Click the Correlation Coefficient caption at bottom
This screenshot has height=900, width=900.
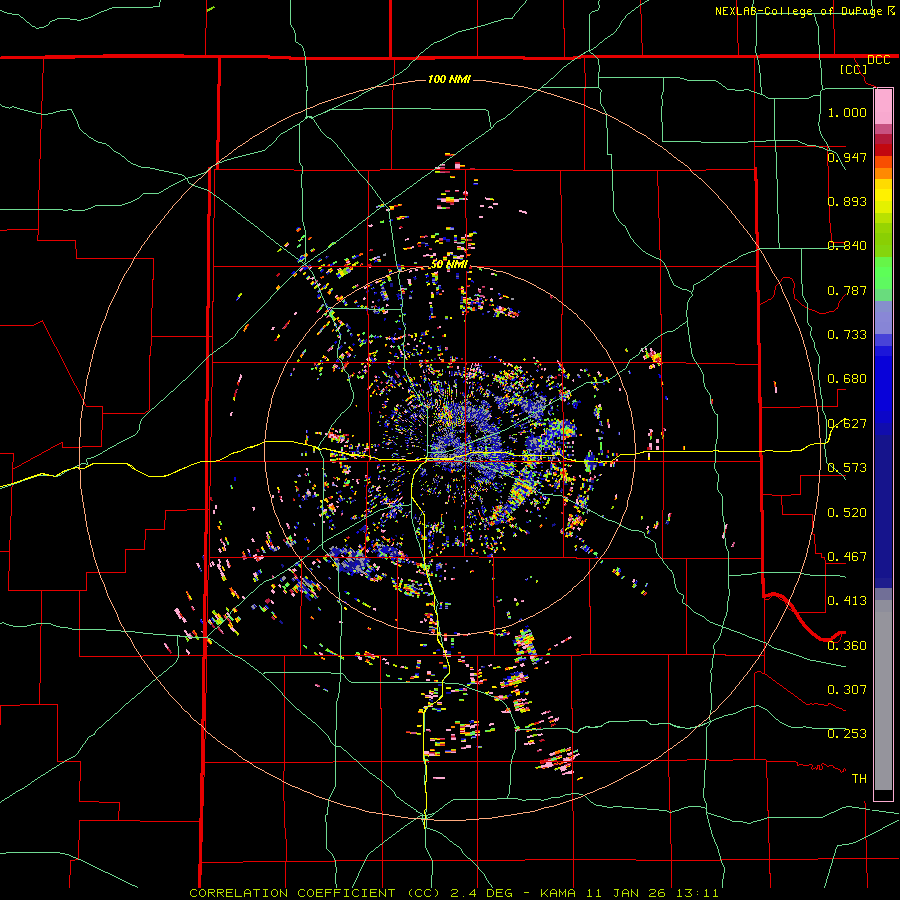453,893
